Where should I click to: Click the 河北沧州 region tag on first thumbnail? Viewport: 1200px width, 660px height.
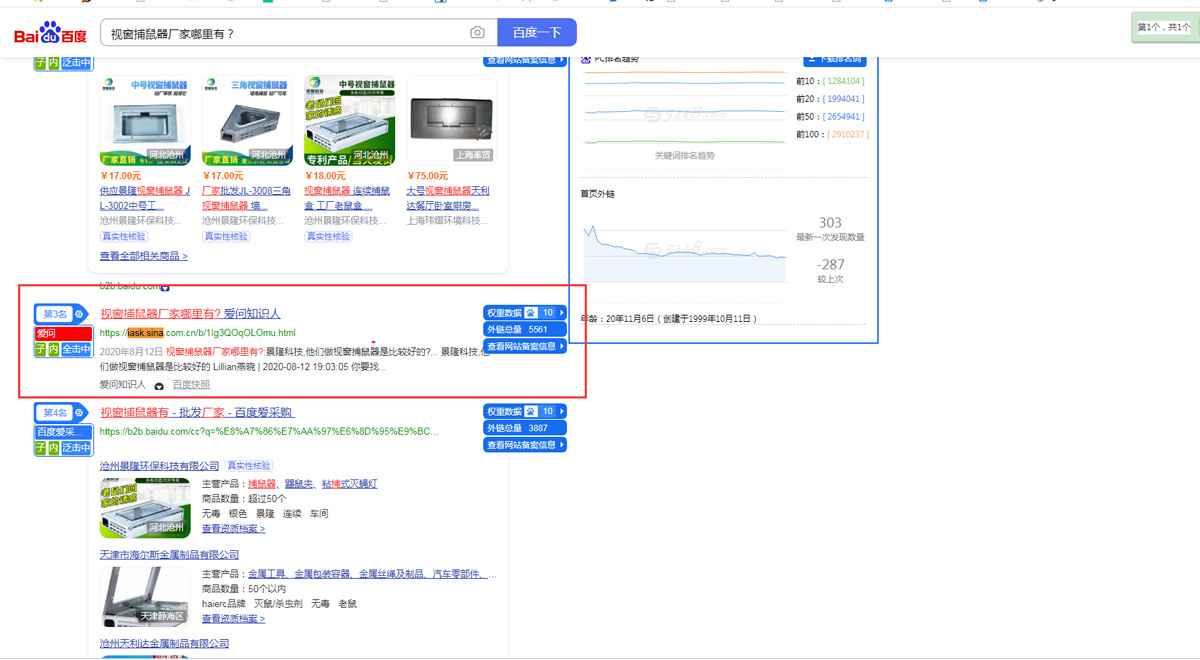tap(166, 152)
